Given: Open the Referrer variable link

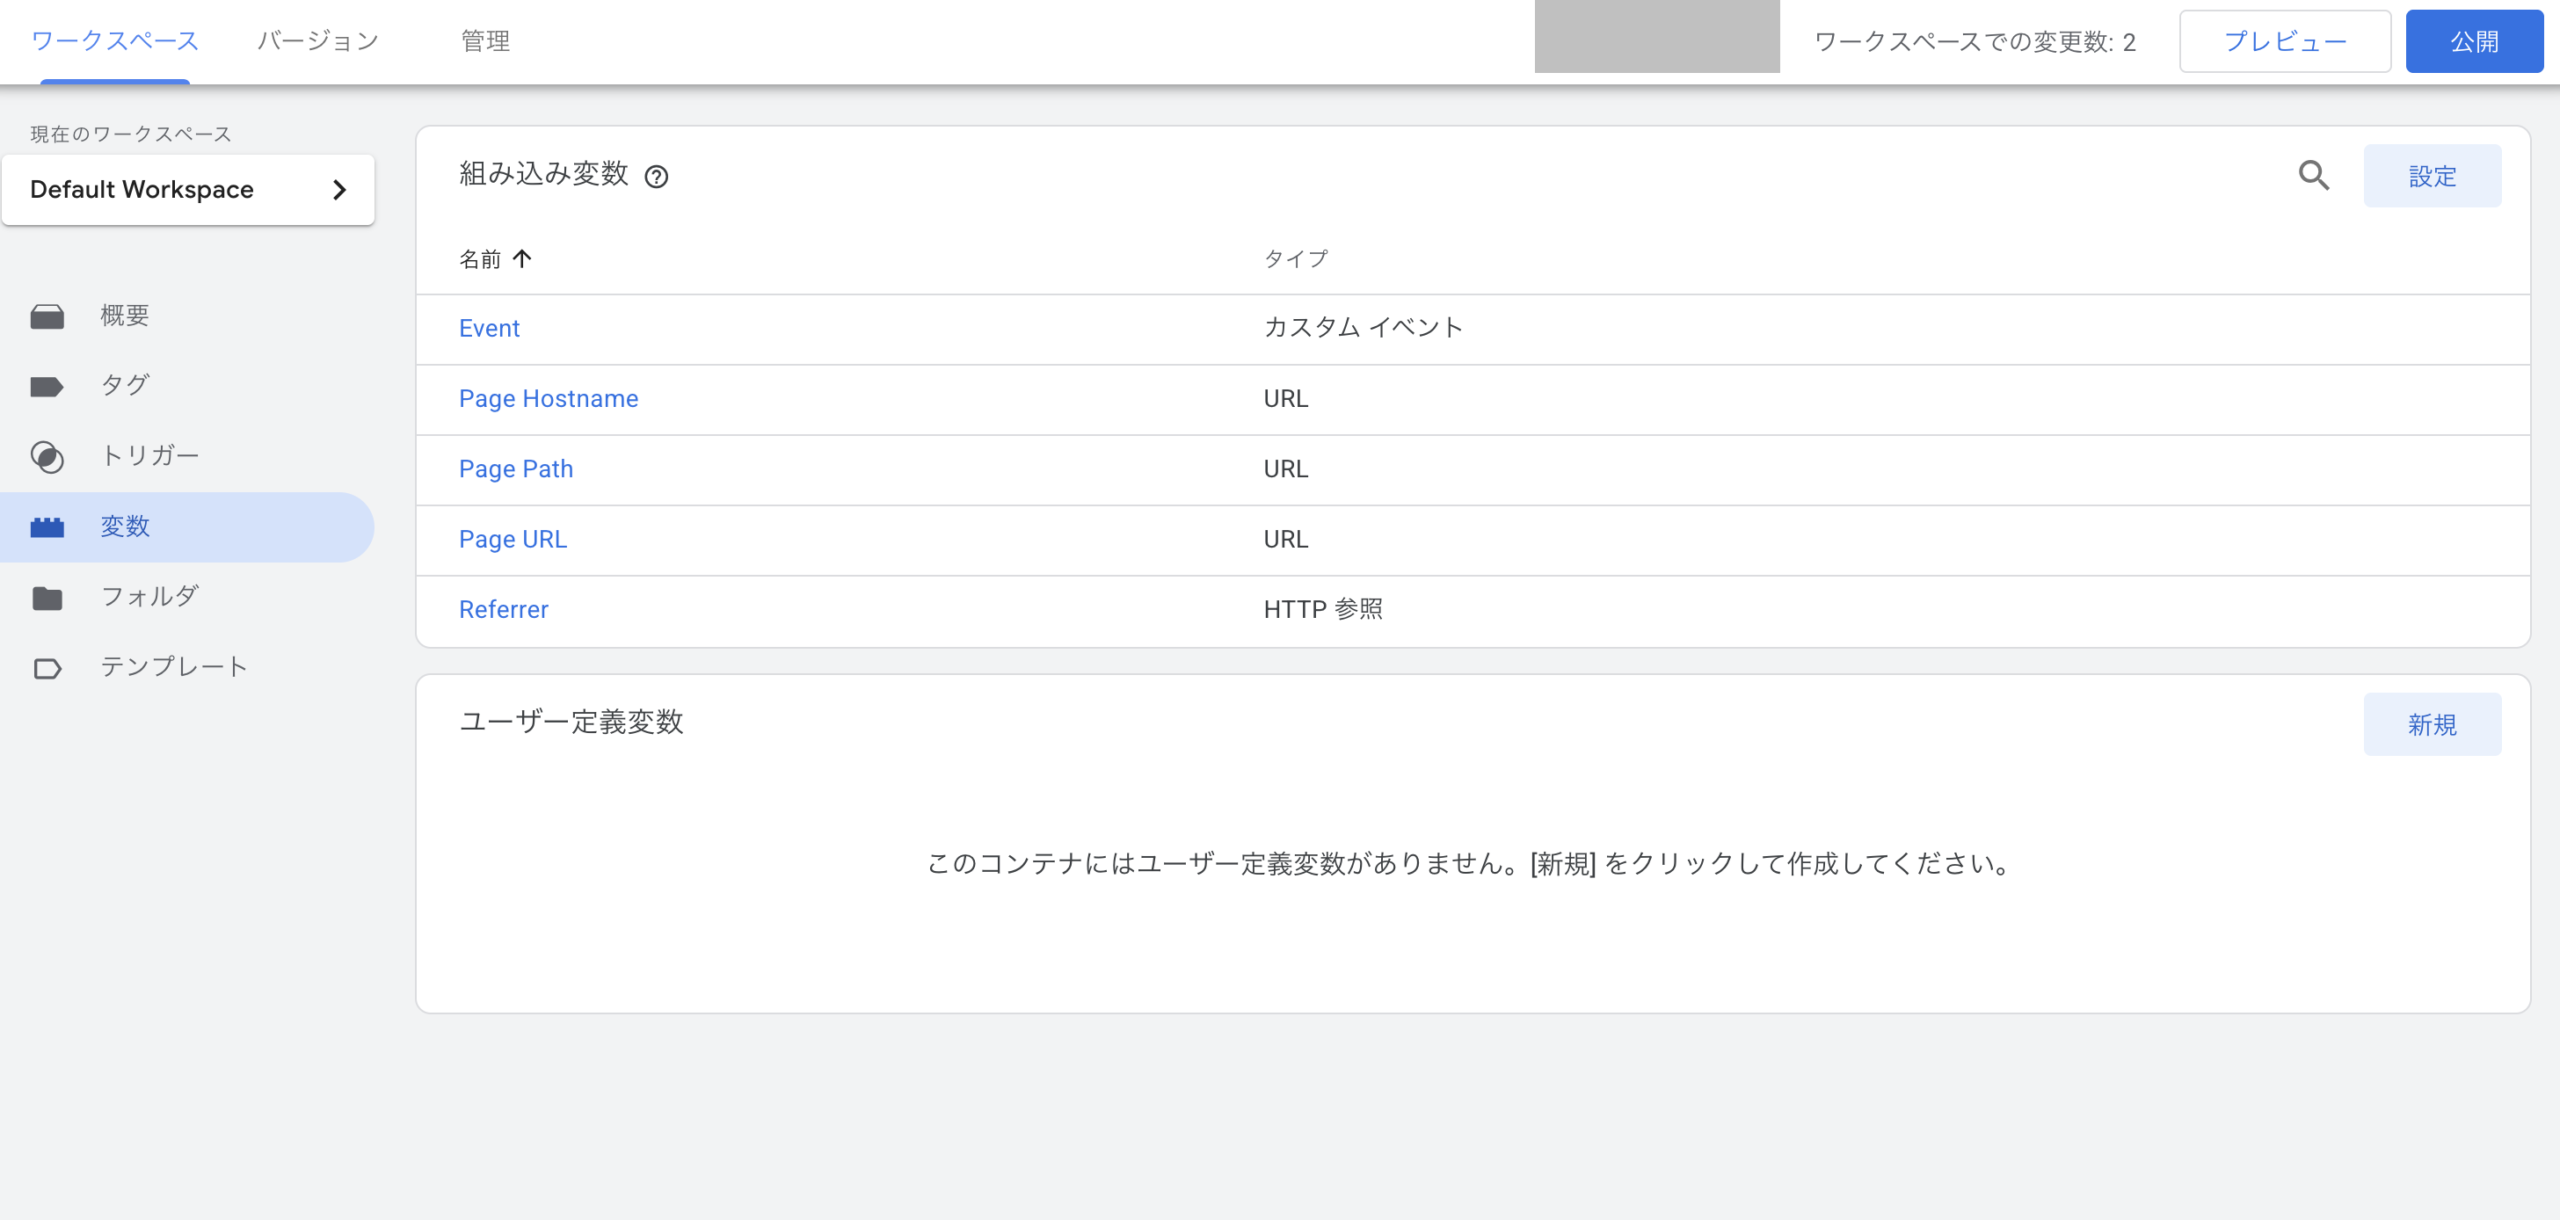Looking at the screenshot, I should tap(503, 610).
